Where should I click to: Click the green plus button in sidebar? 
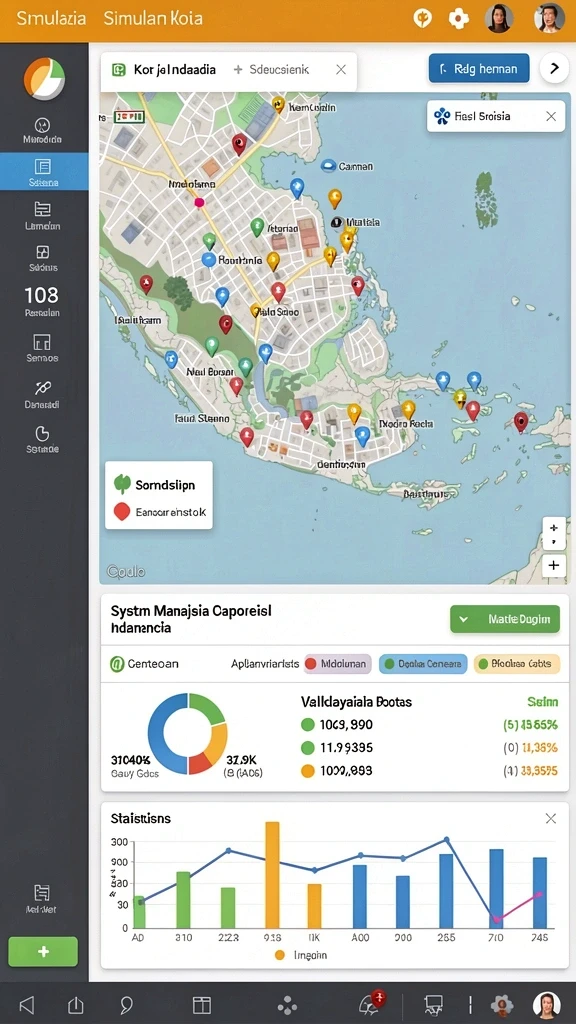coord(43,952)
